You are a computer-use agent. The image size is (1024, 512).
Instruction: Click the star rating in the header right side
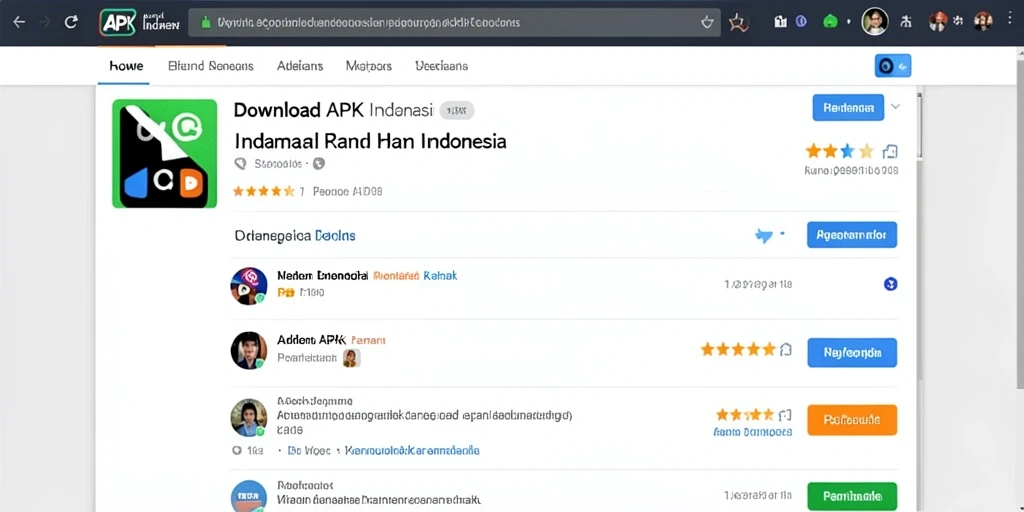pyautogui.click(x=839, y=152)
